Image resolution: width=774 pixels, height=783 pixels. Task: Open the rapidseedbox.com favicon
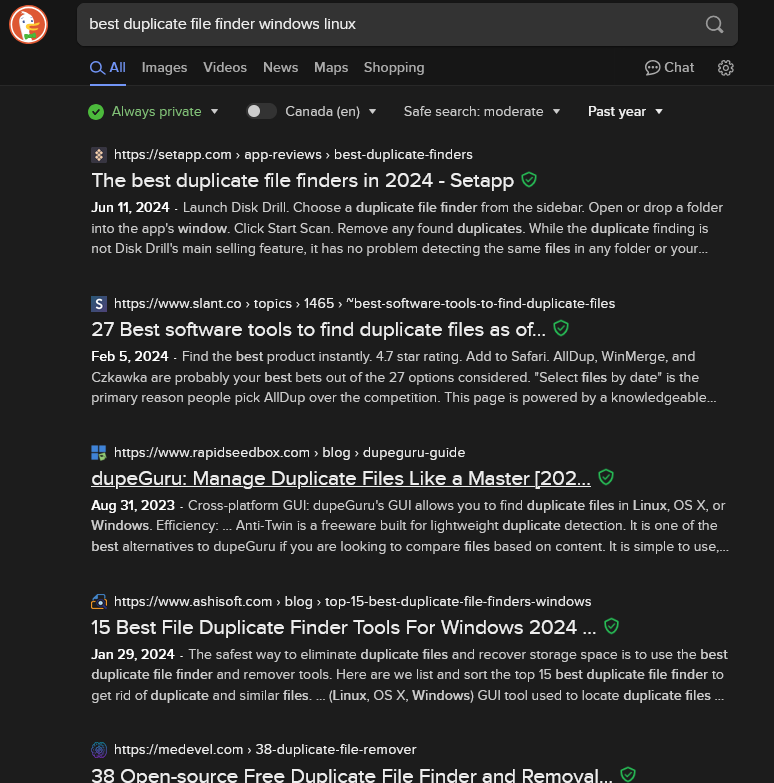pos(99,453)
